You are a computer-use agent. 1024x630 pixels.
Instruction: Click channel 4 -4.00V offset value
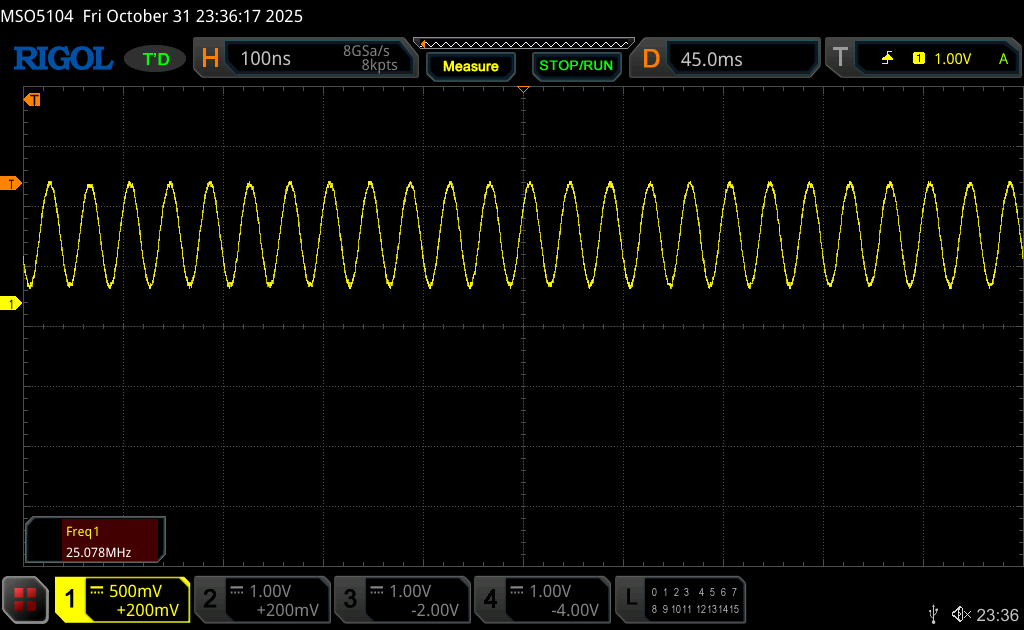tap(575, 610)
